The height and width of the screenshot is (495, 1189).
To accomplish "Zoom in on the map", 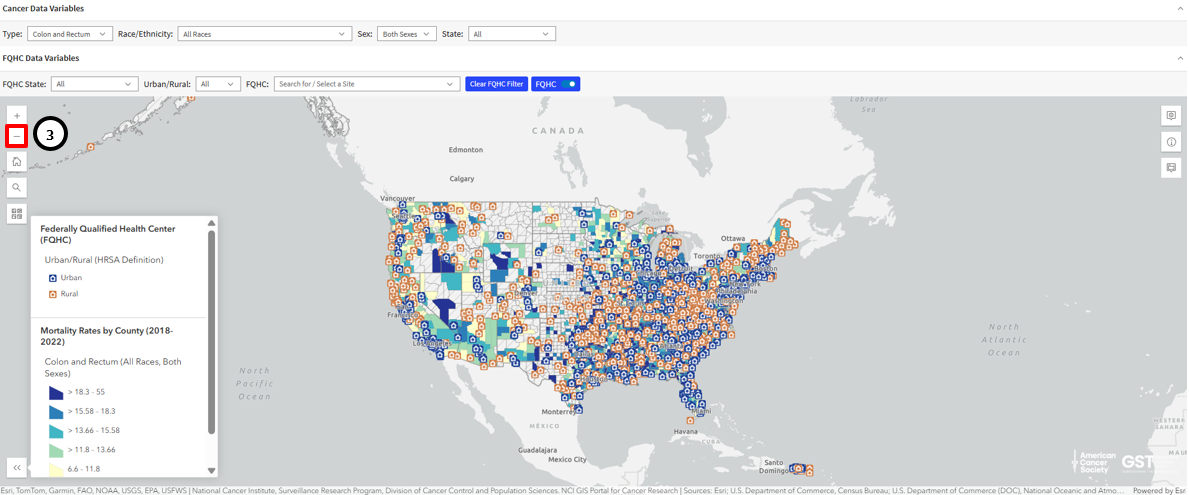I will click(16, 116).
